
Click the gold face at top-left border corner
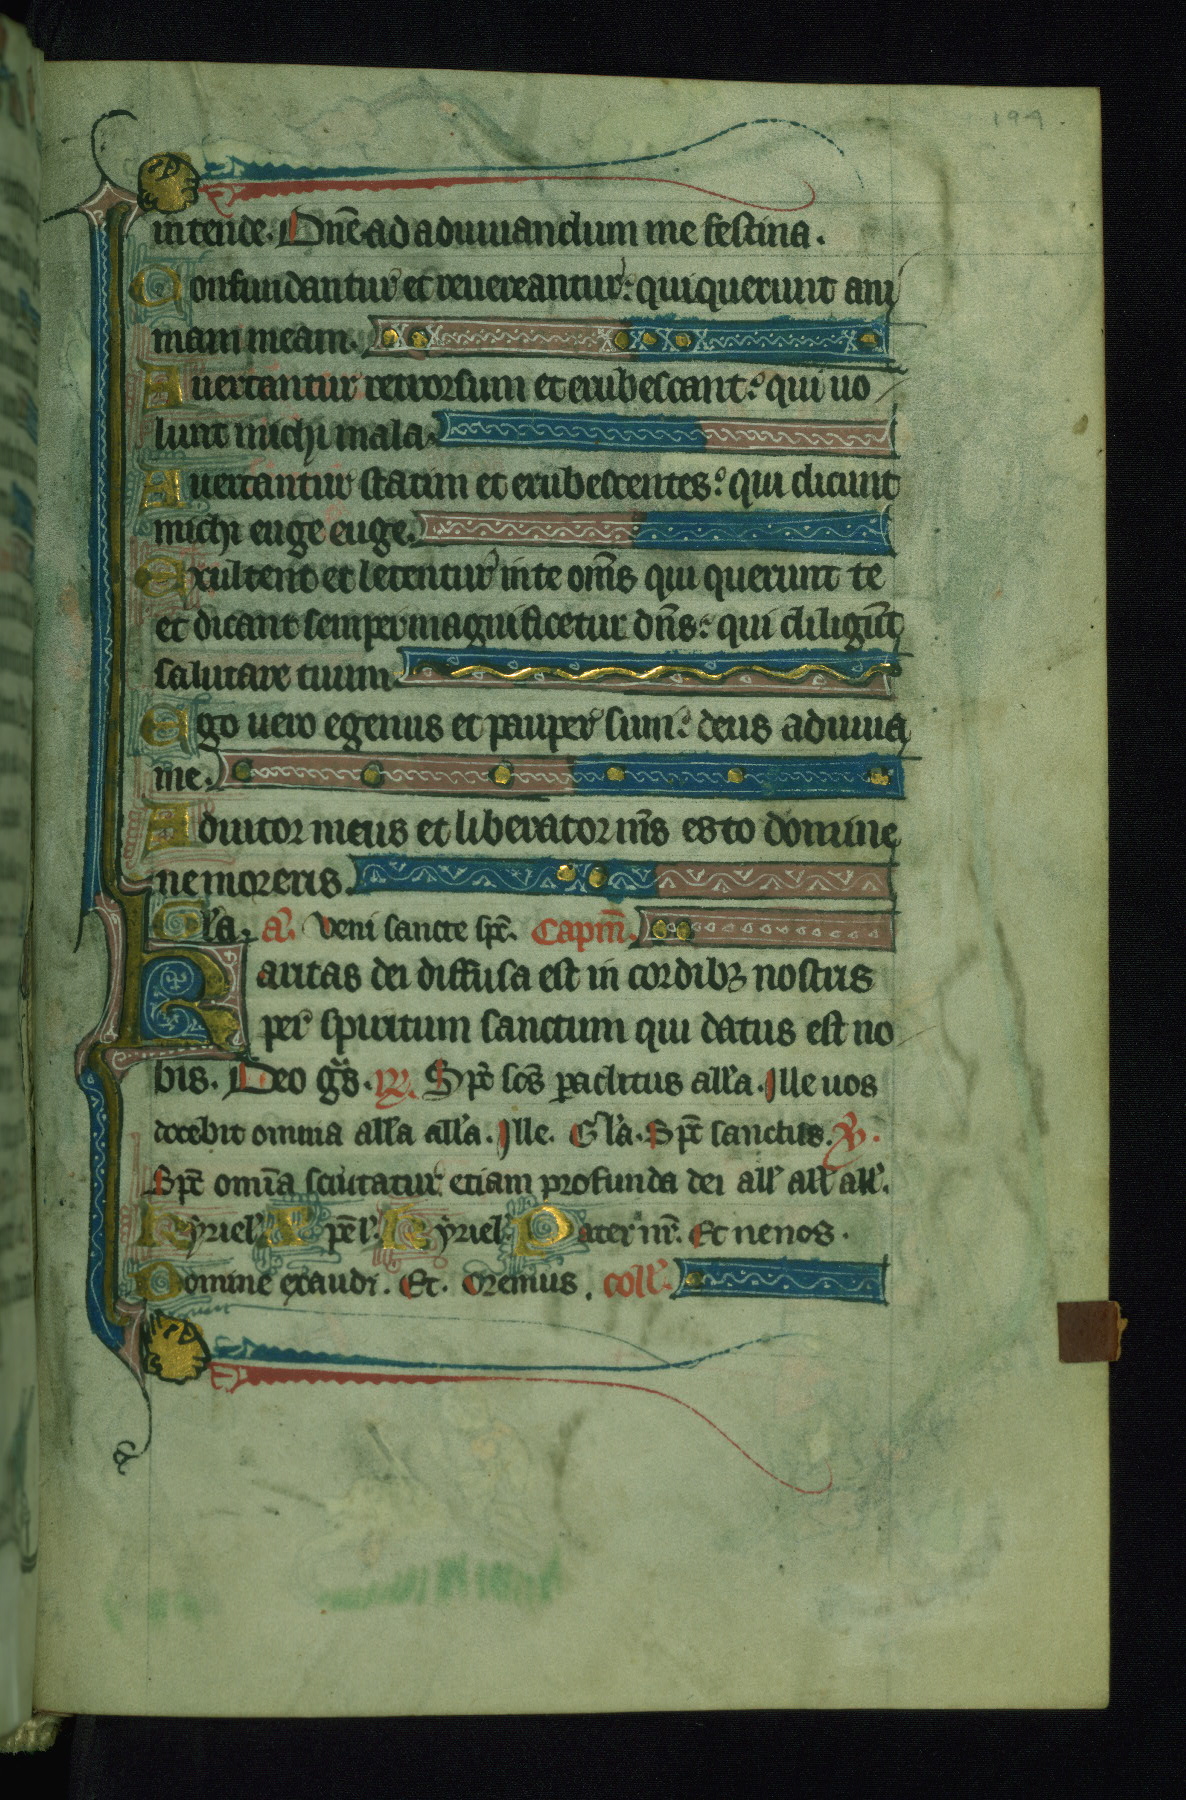pyautogui.click(x=172, y=175)
